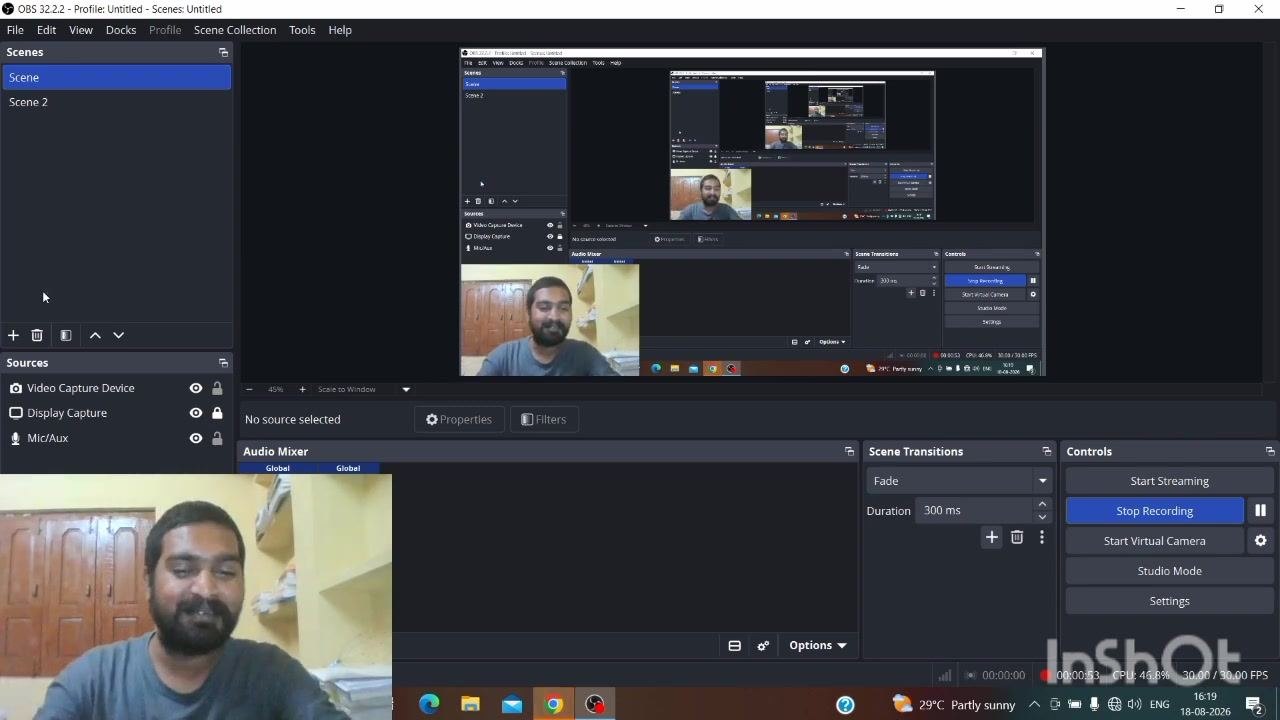Screen dimensions: 1280x720
Task: Open the Docks menu
Action: (121, 30)
